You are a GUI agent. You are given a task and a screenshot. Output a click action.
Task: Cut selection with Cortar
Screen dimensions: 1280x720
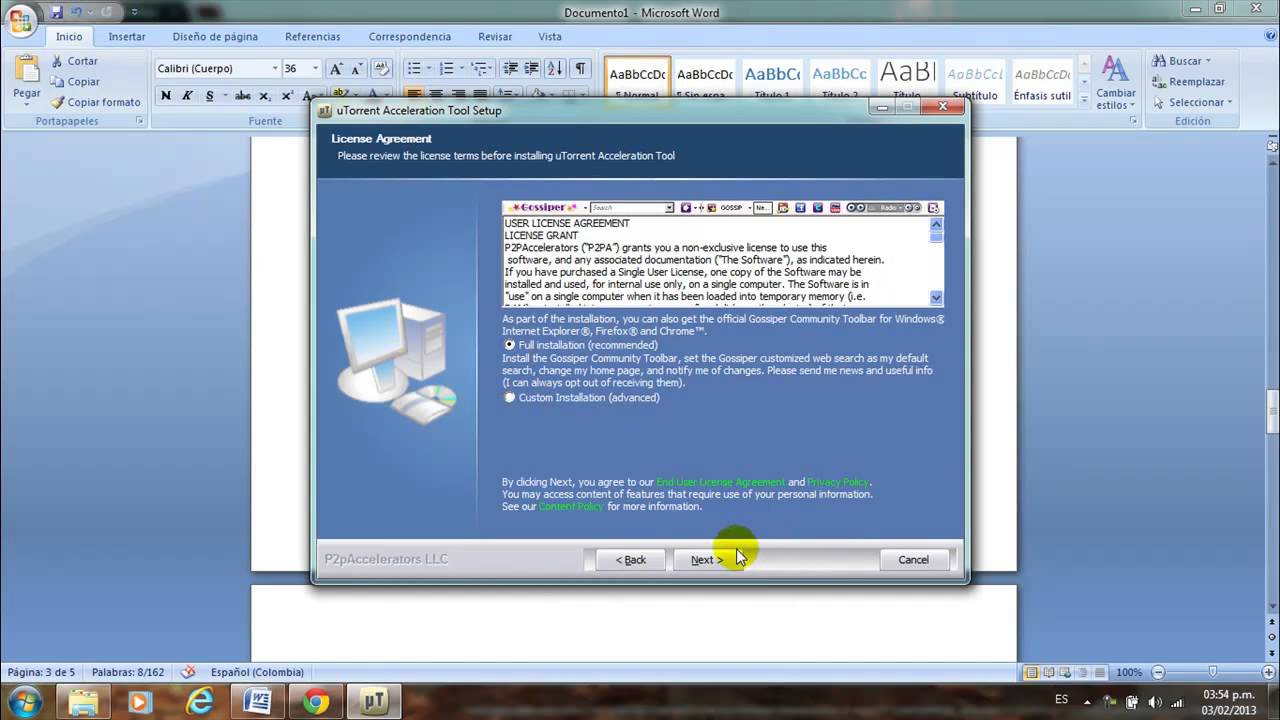tap(74, 61)
